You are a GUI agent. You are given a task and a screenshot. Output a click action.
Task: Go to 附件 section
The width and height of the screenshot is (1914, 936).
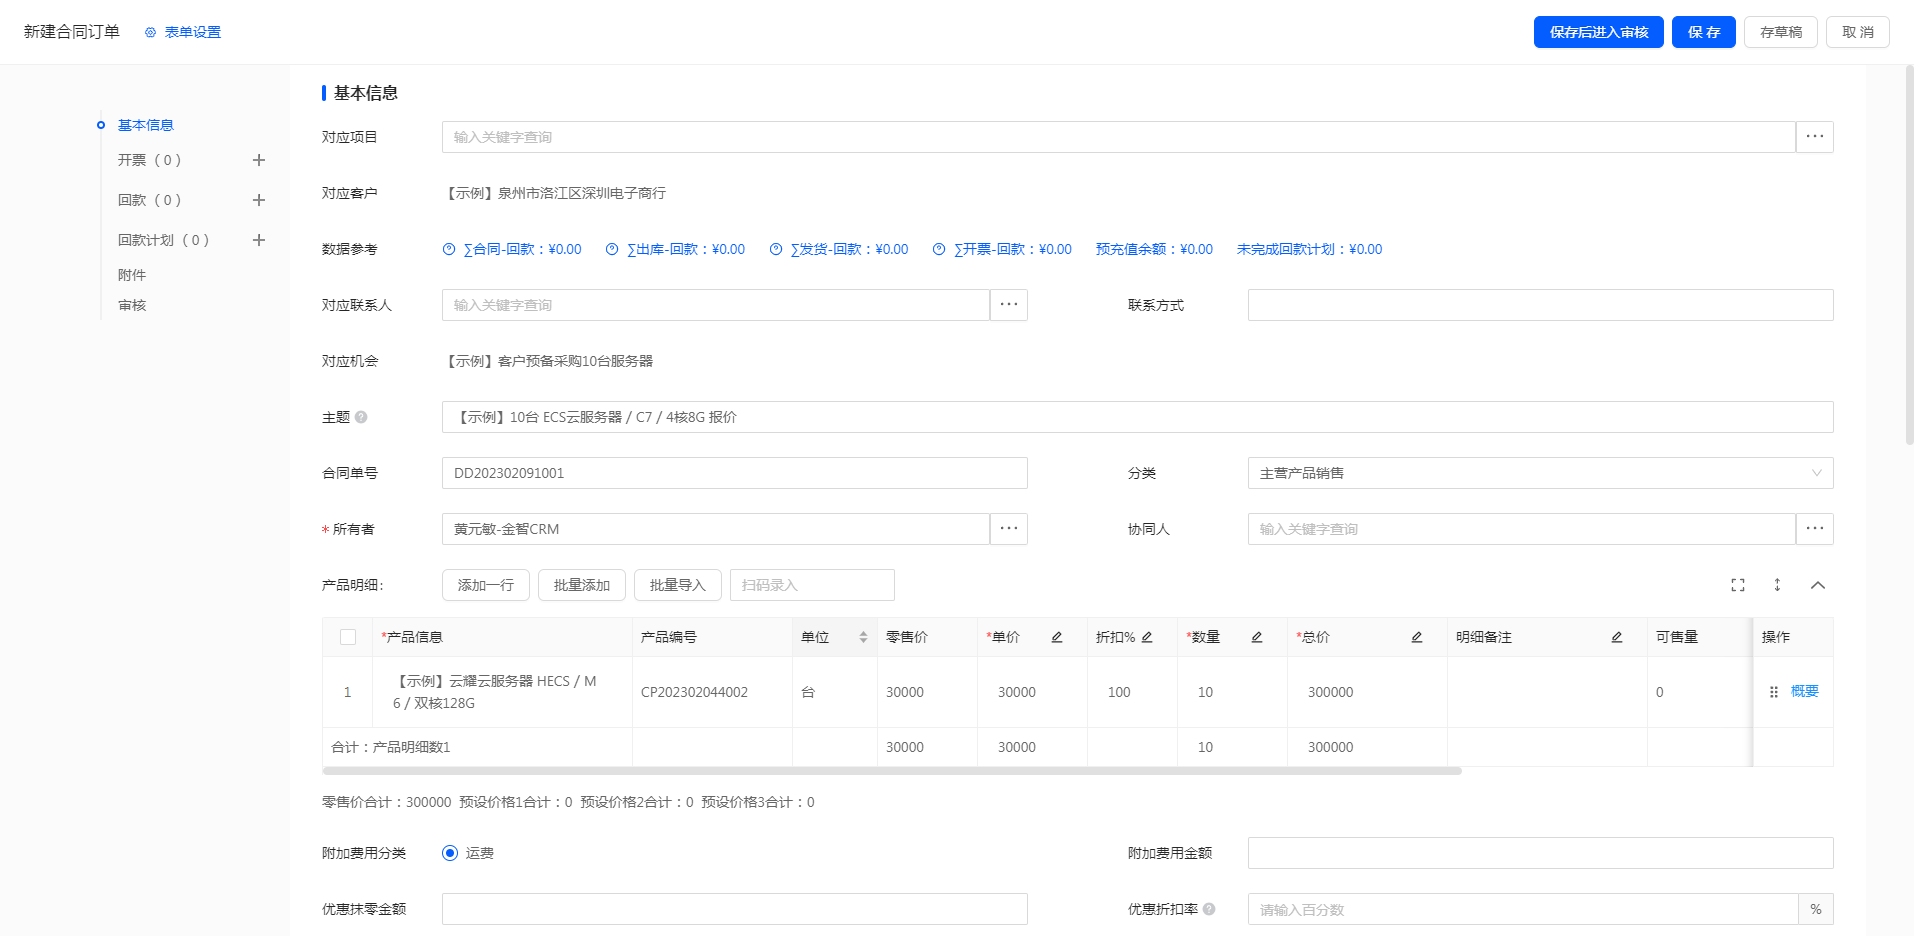[132, 275]
